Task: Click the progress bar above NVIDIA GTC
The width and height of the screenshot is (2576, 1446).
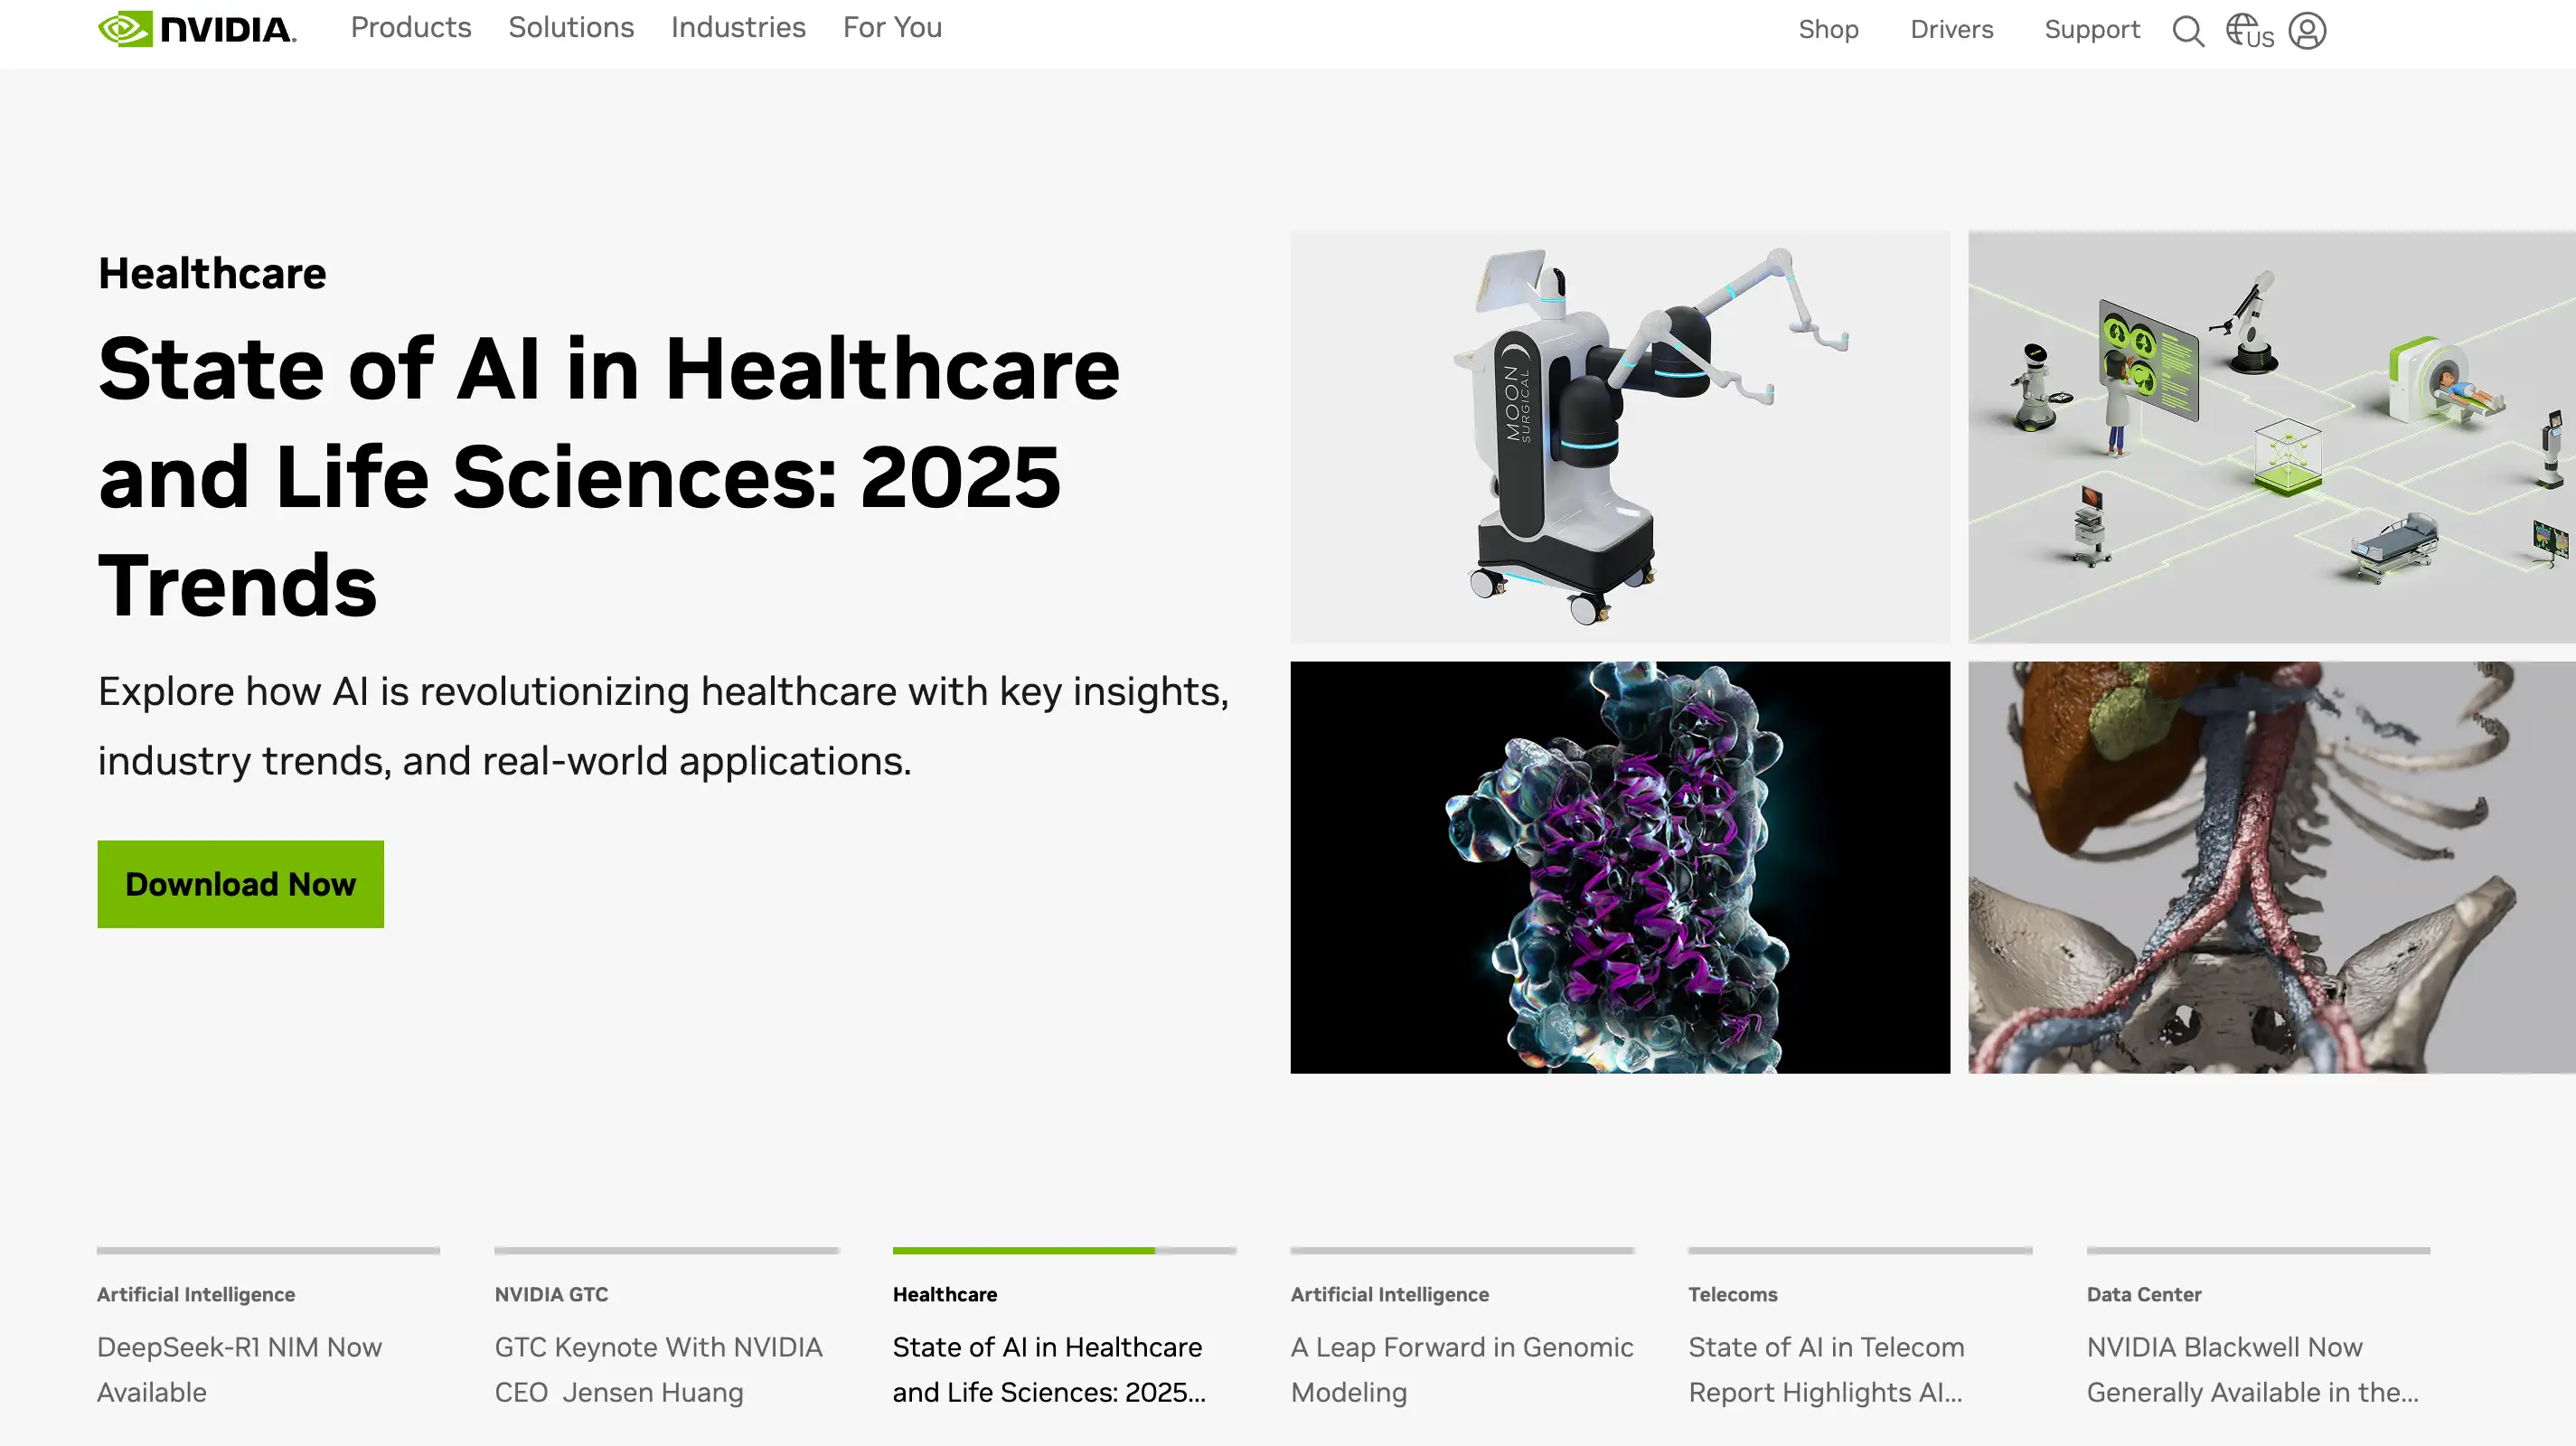Action: click(666, 1250)
